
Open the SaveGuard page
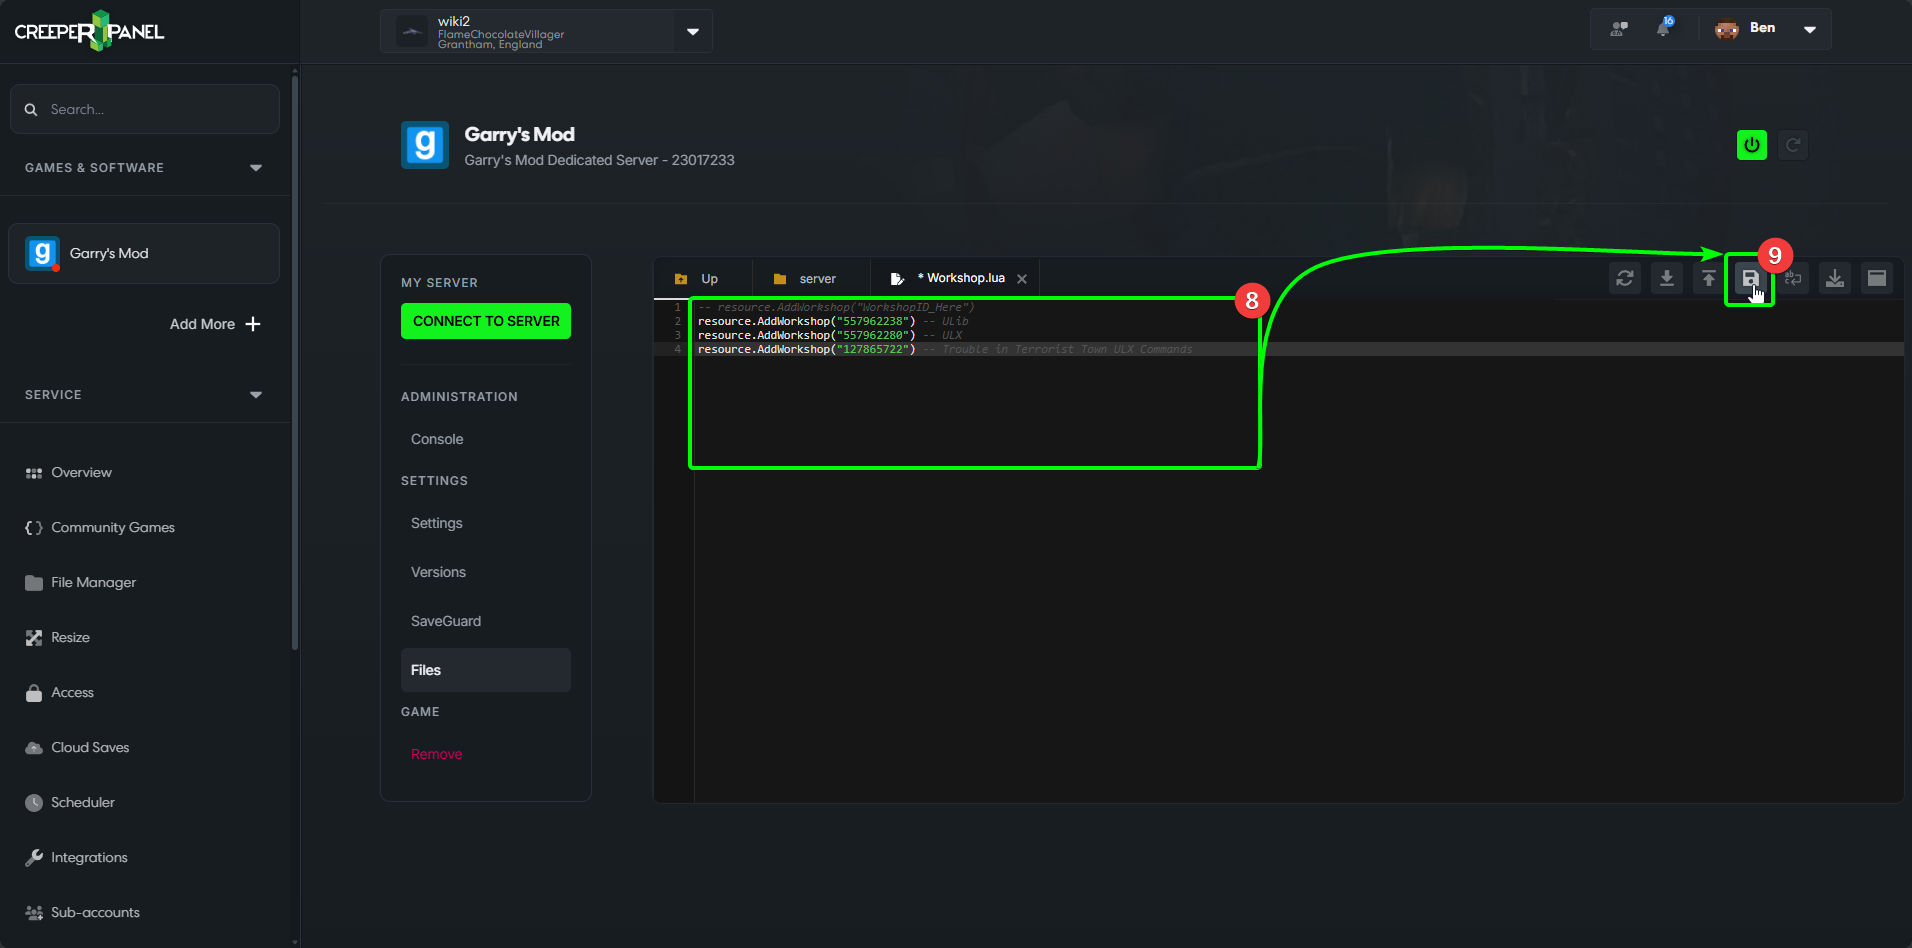point(446,621)
